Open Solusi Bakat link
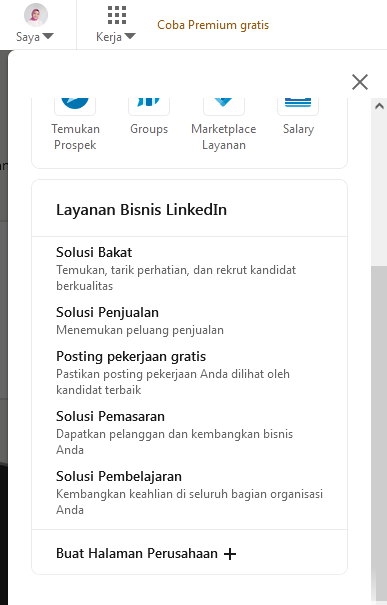This screenshot has width=387, height=605. coord(94,252)
